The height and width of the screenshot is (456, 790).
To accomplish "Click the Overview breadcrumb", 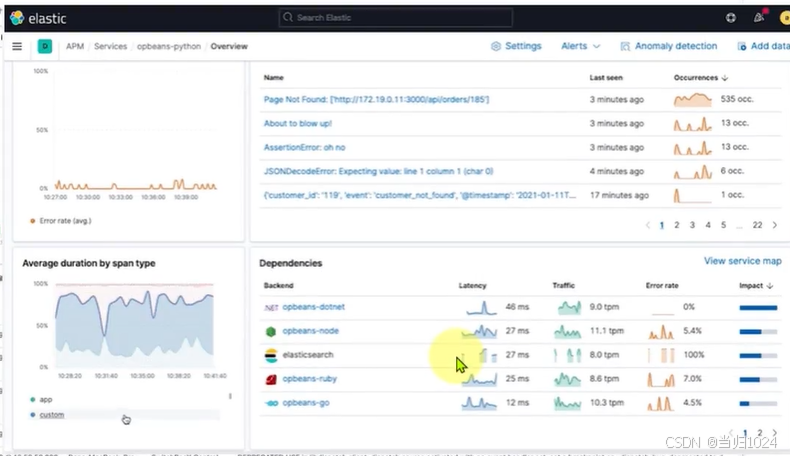I will (229, 46).
